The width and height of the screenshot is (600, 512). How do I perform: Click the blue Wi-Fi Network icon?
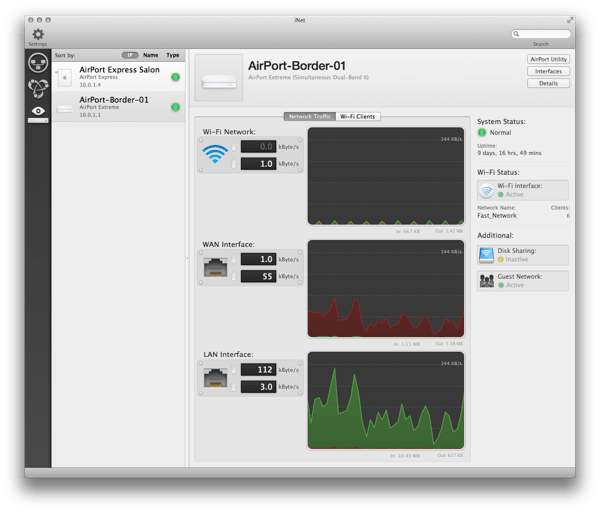coord(214,154)
